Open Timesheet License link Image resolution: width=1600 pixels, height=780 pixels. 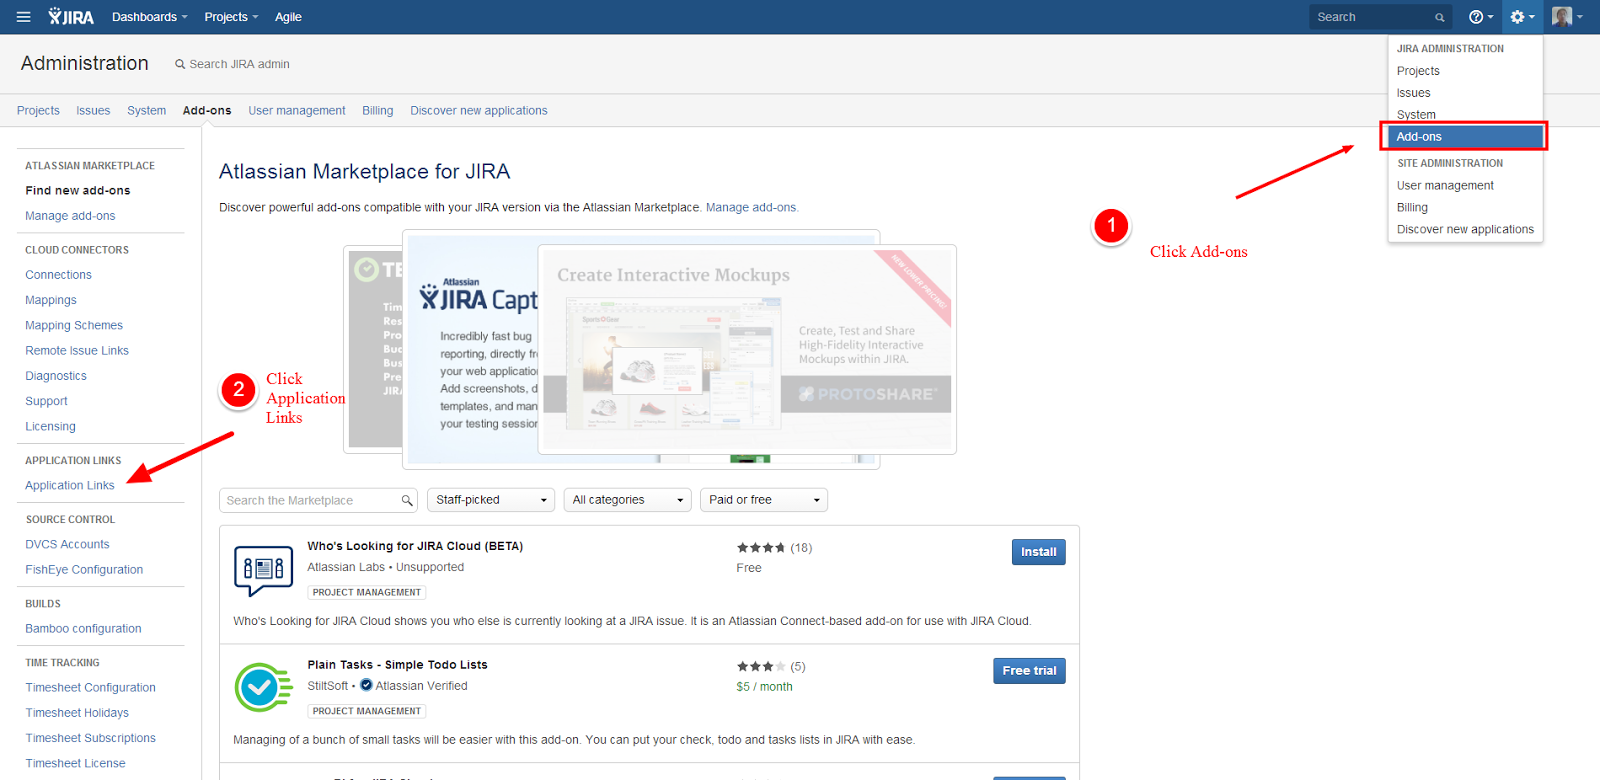[x=75, y=763]
